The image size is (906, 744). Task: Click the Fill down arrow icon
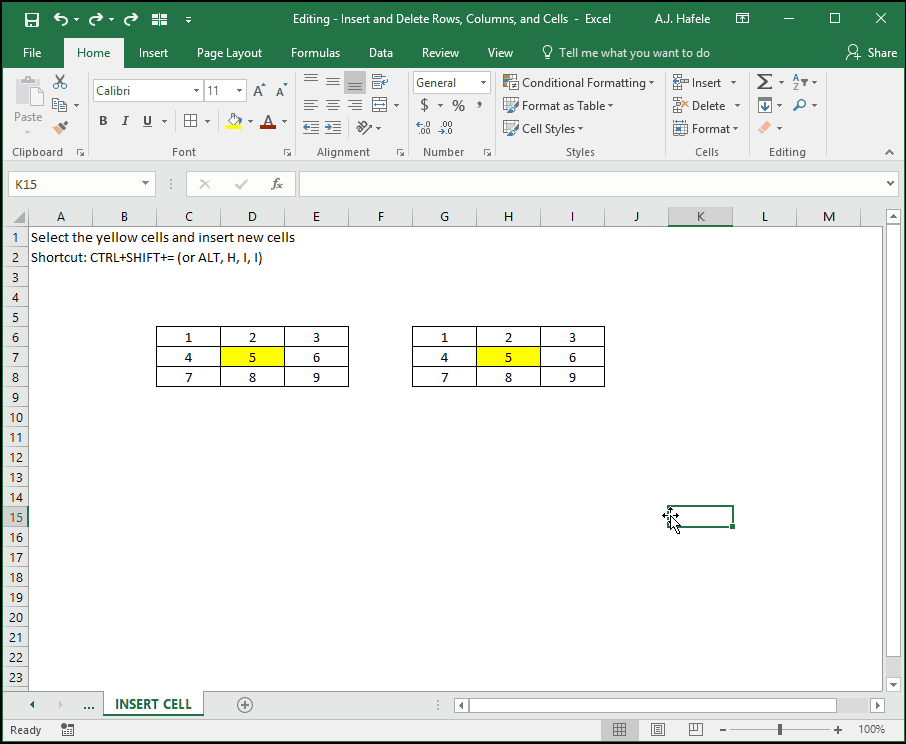click(x=764, y=105)
